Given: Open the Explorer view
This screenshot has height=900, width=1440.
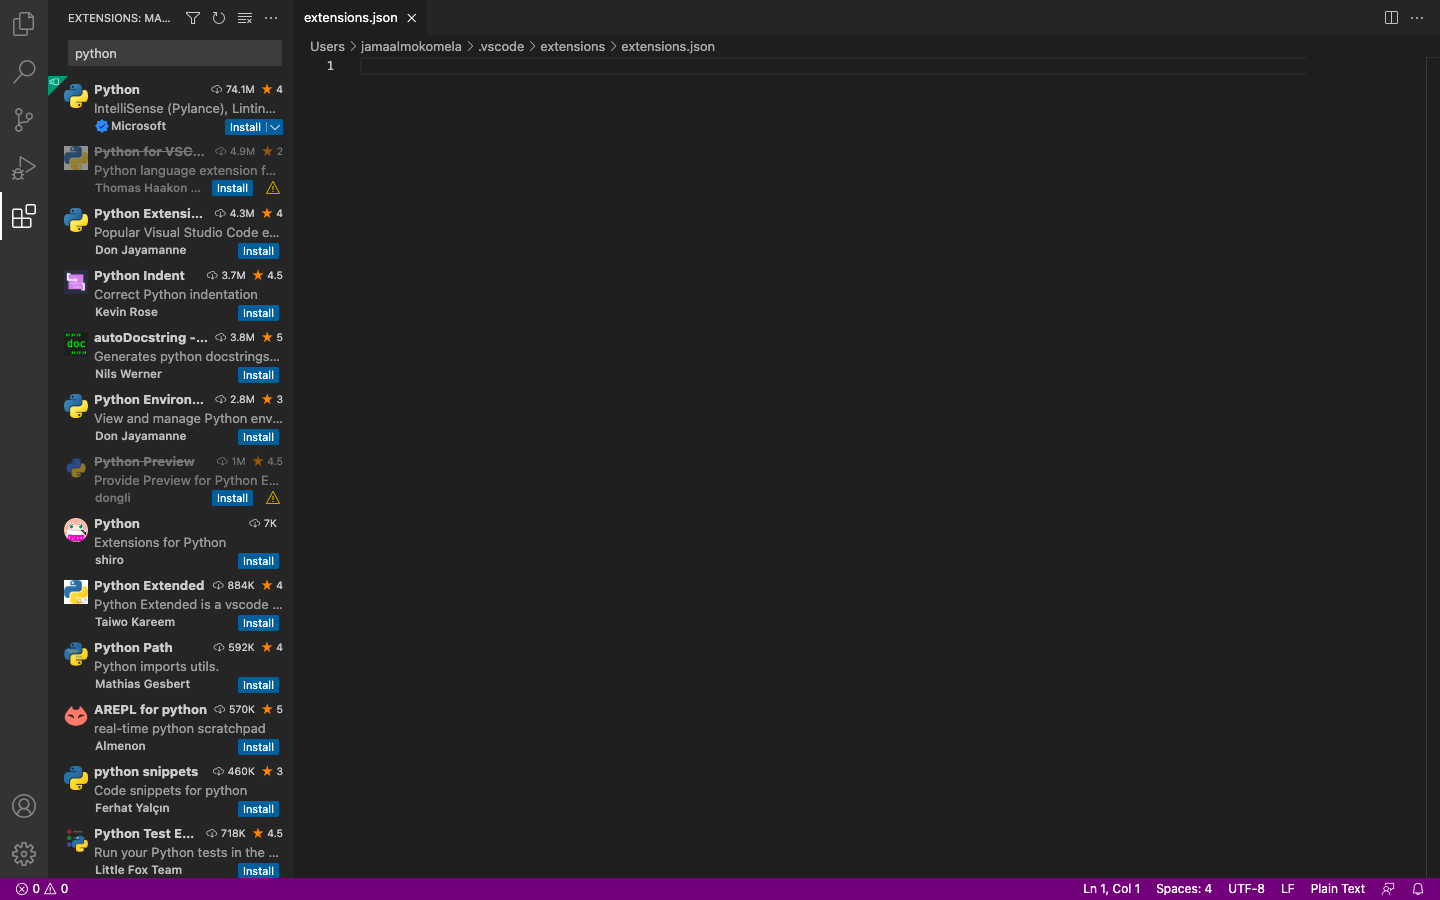Looking at the screenshot, I should tap(24, 23).
